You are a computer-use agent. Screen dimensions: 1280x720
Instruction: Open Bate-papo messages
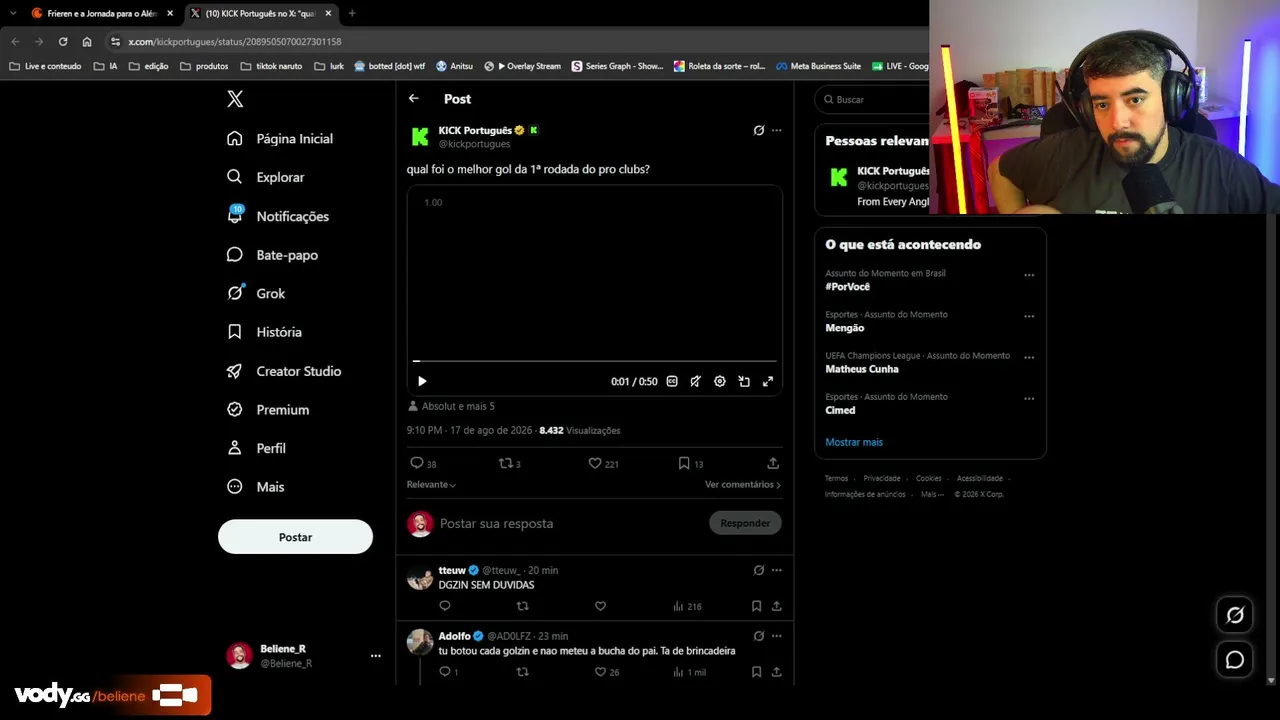[x=273, y=255]
